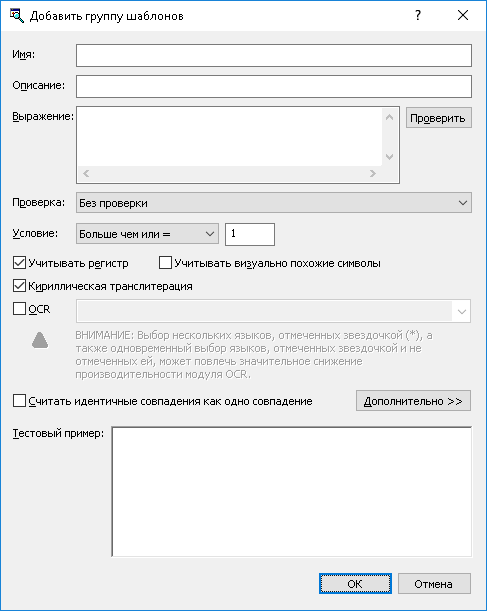This screenshot has width=487, height=611.
Task: Check Считать идентичные совпадения как одно совпадение
Action: tap(19, 401)
